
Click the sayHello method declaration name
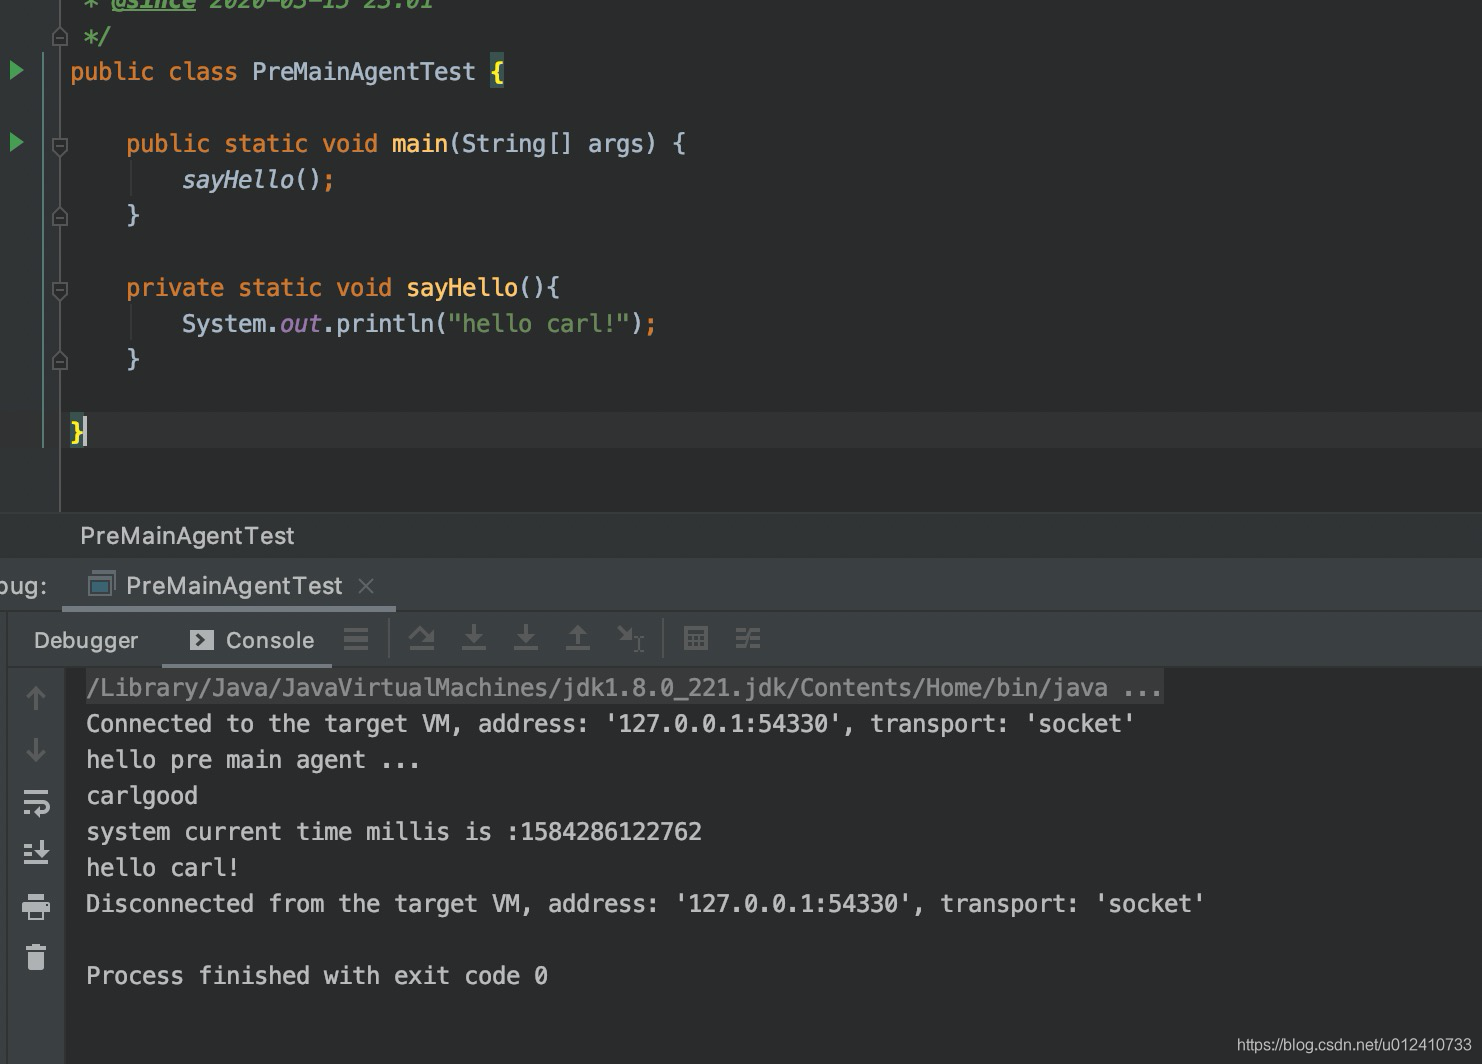(462, 288)
